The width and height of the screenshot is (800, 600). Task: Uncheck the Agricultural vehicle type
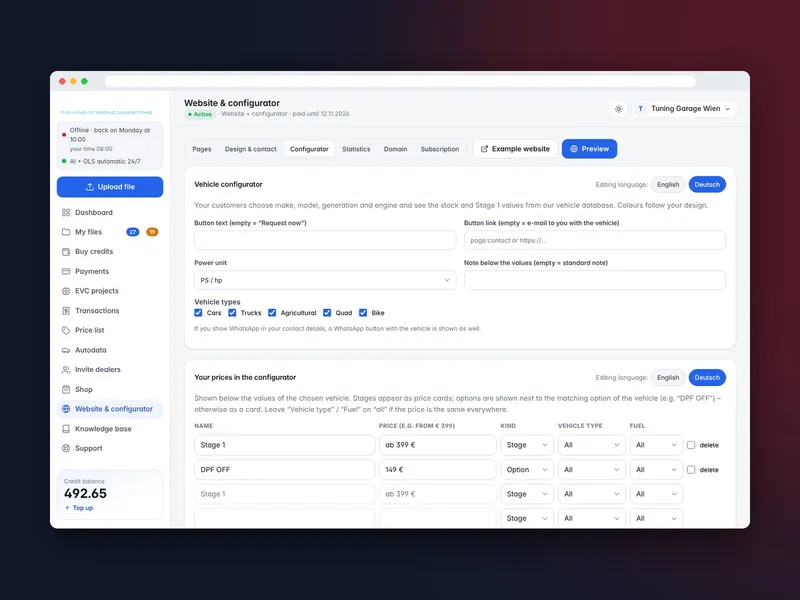pos(272,313)
